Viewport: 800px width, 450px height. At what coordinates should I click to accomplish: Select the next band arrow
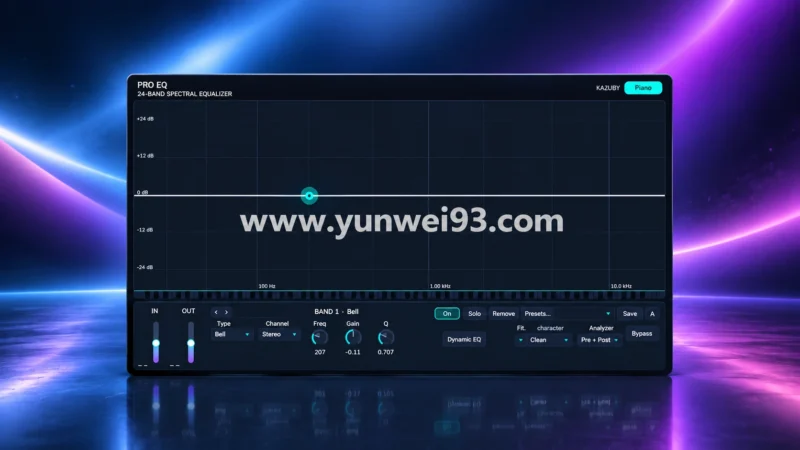click(227, 312)
